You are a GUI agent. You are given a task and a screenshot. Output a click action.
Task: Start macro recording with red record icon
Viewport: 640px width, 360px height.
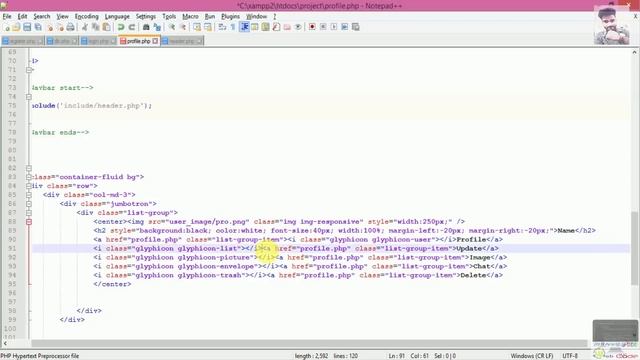[312, 27]
